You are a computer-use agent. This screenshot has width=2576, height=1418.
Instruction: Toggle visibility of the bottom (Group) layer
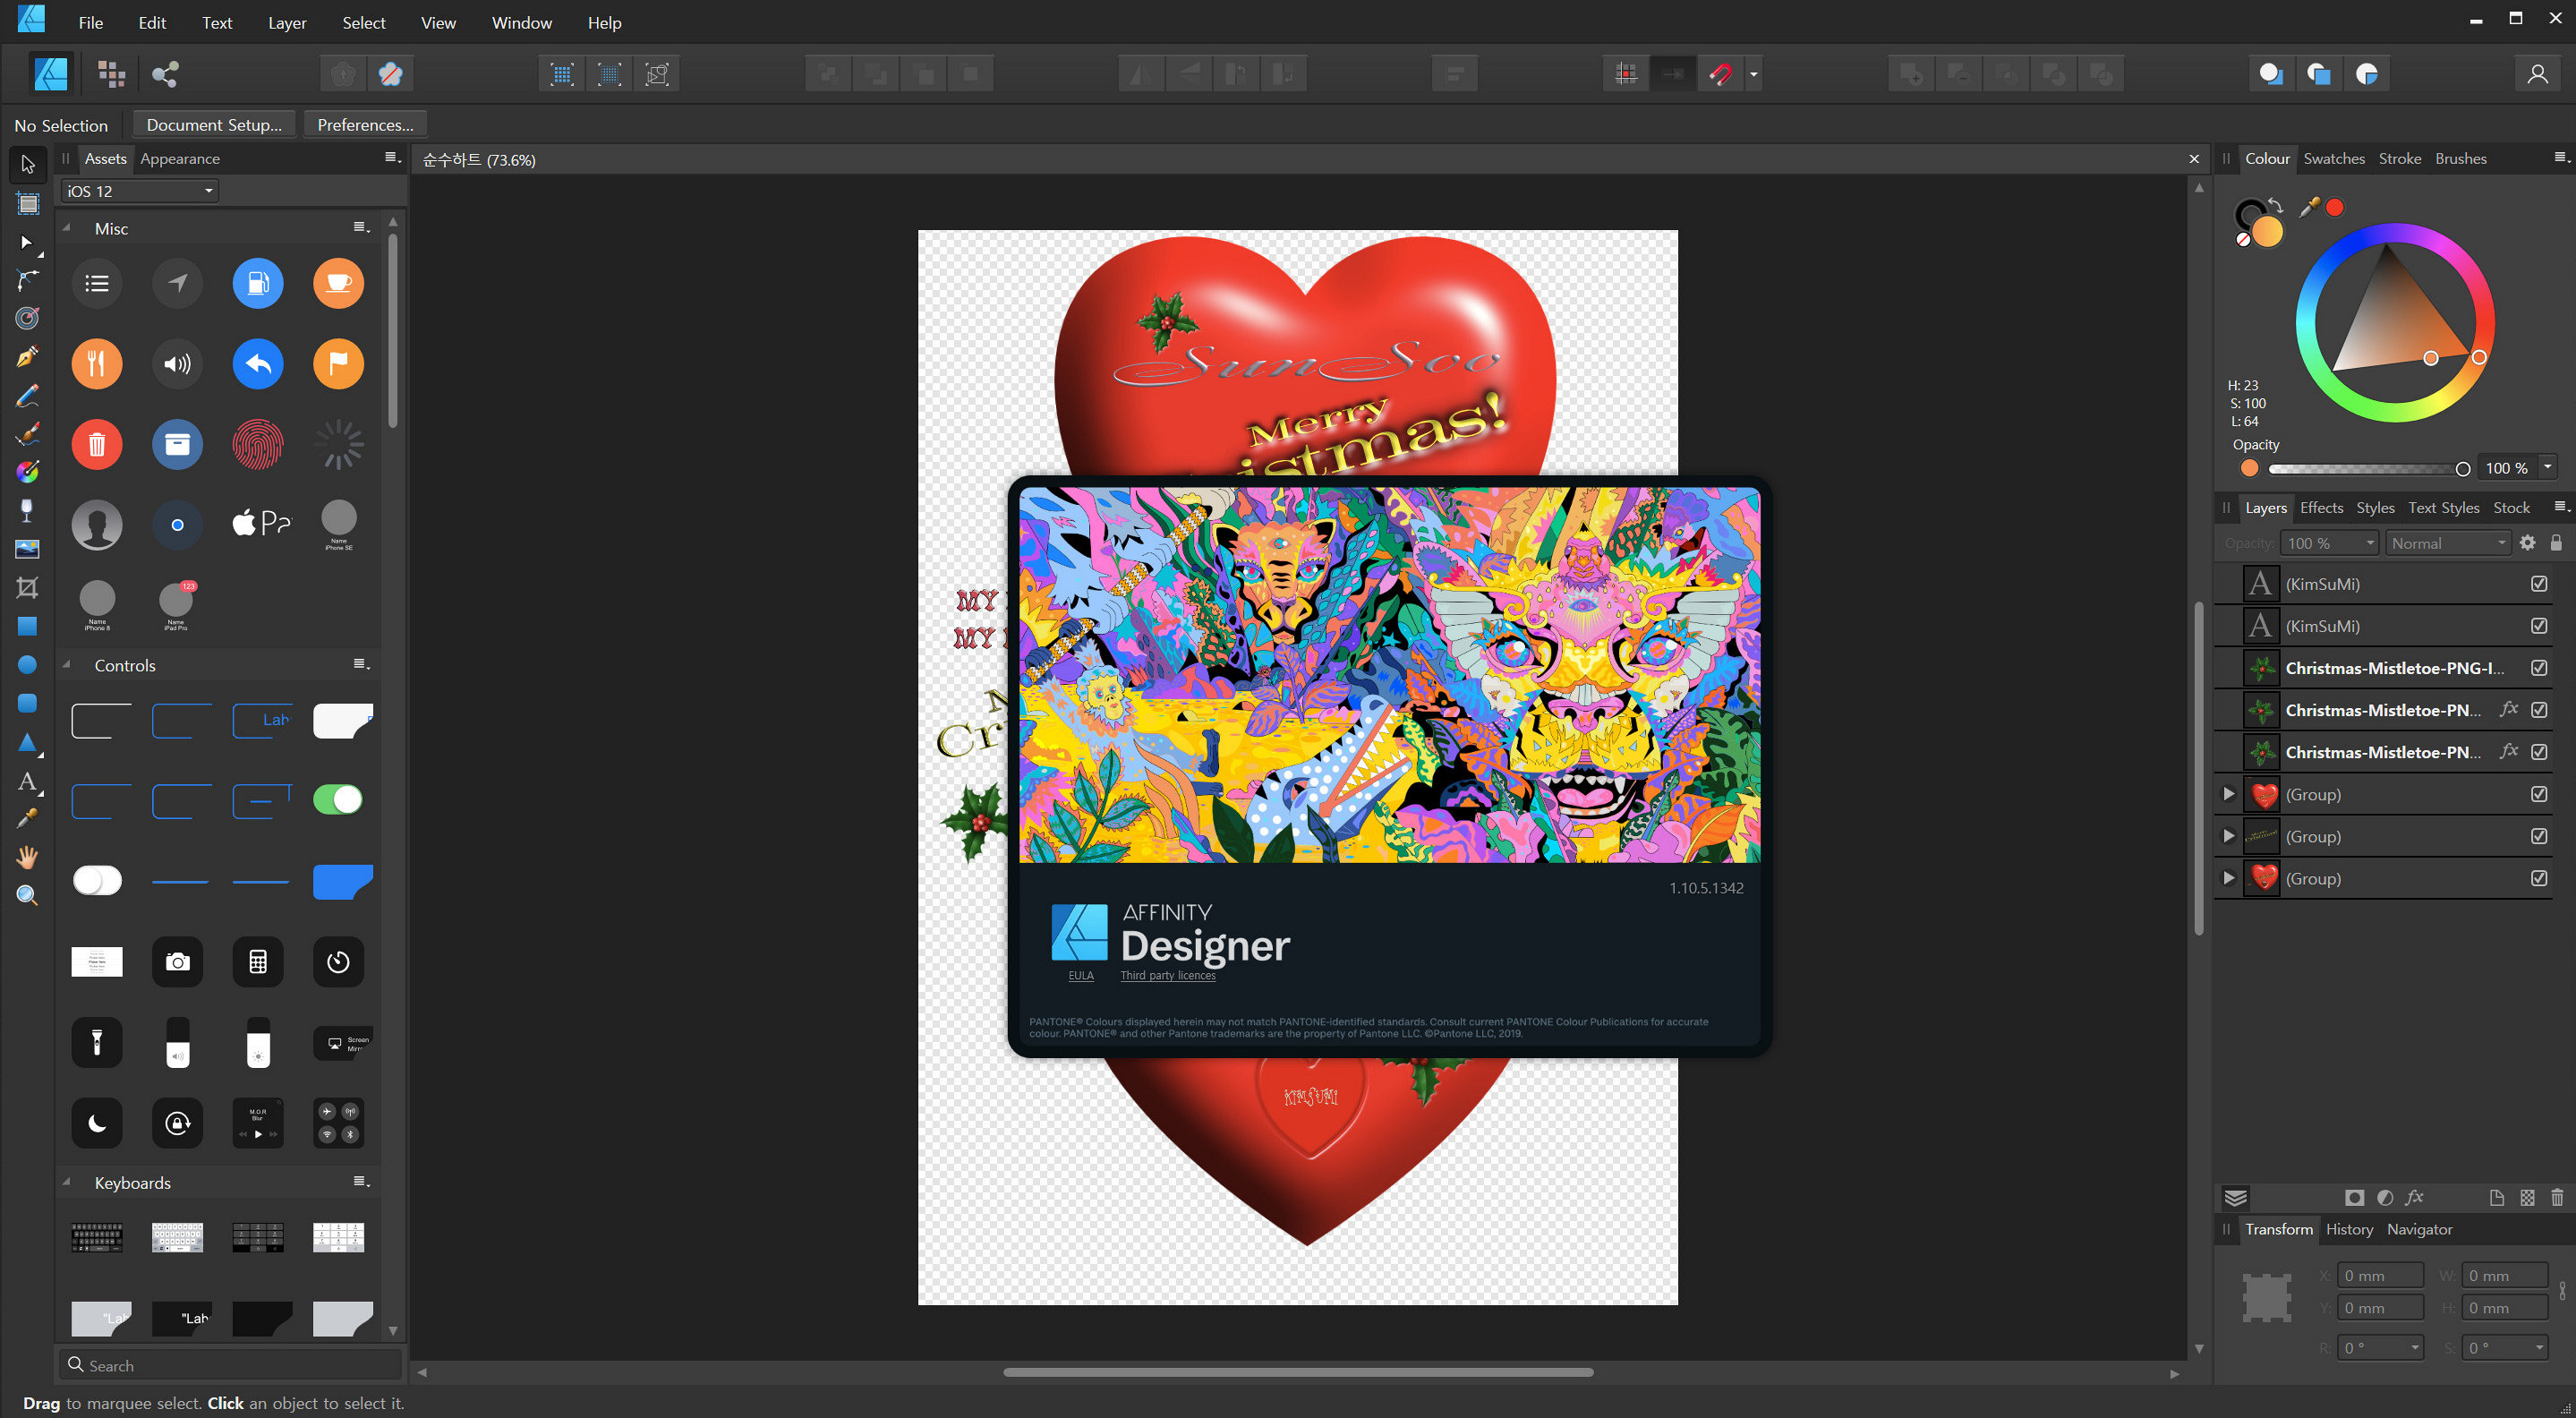pos(2539,878)
